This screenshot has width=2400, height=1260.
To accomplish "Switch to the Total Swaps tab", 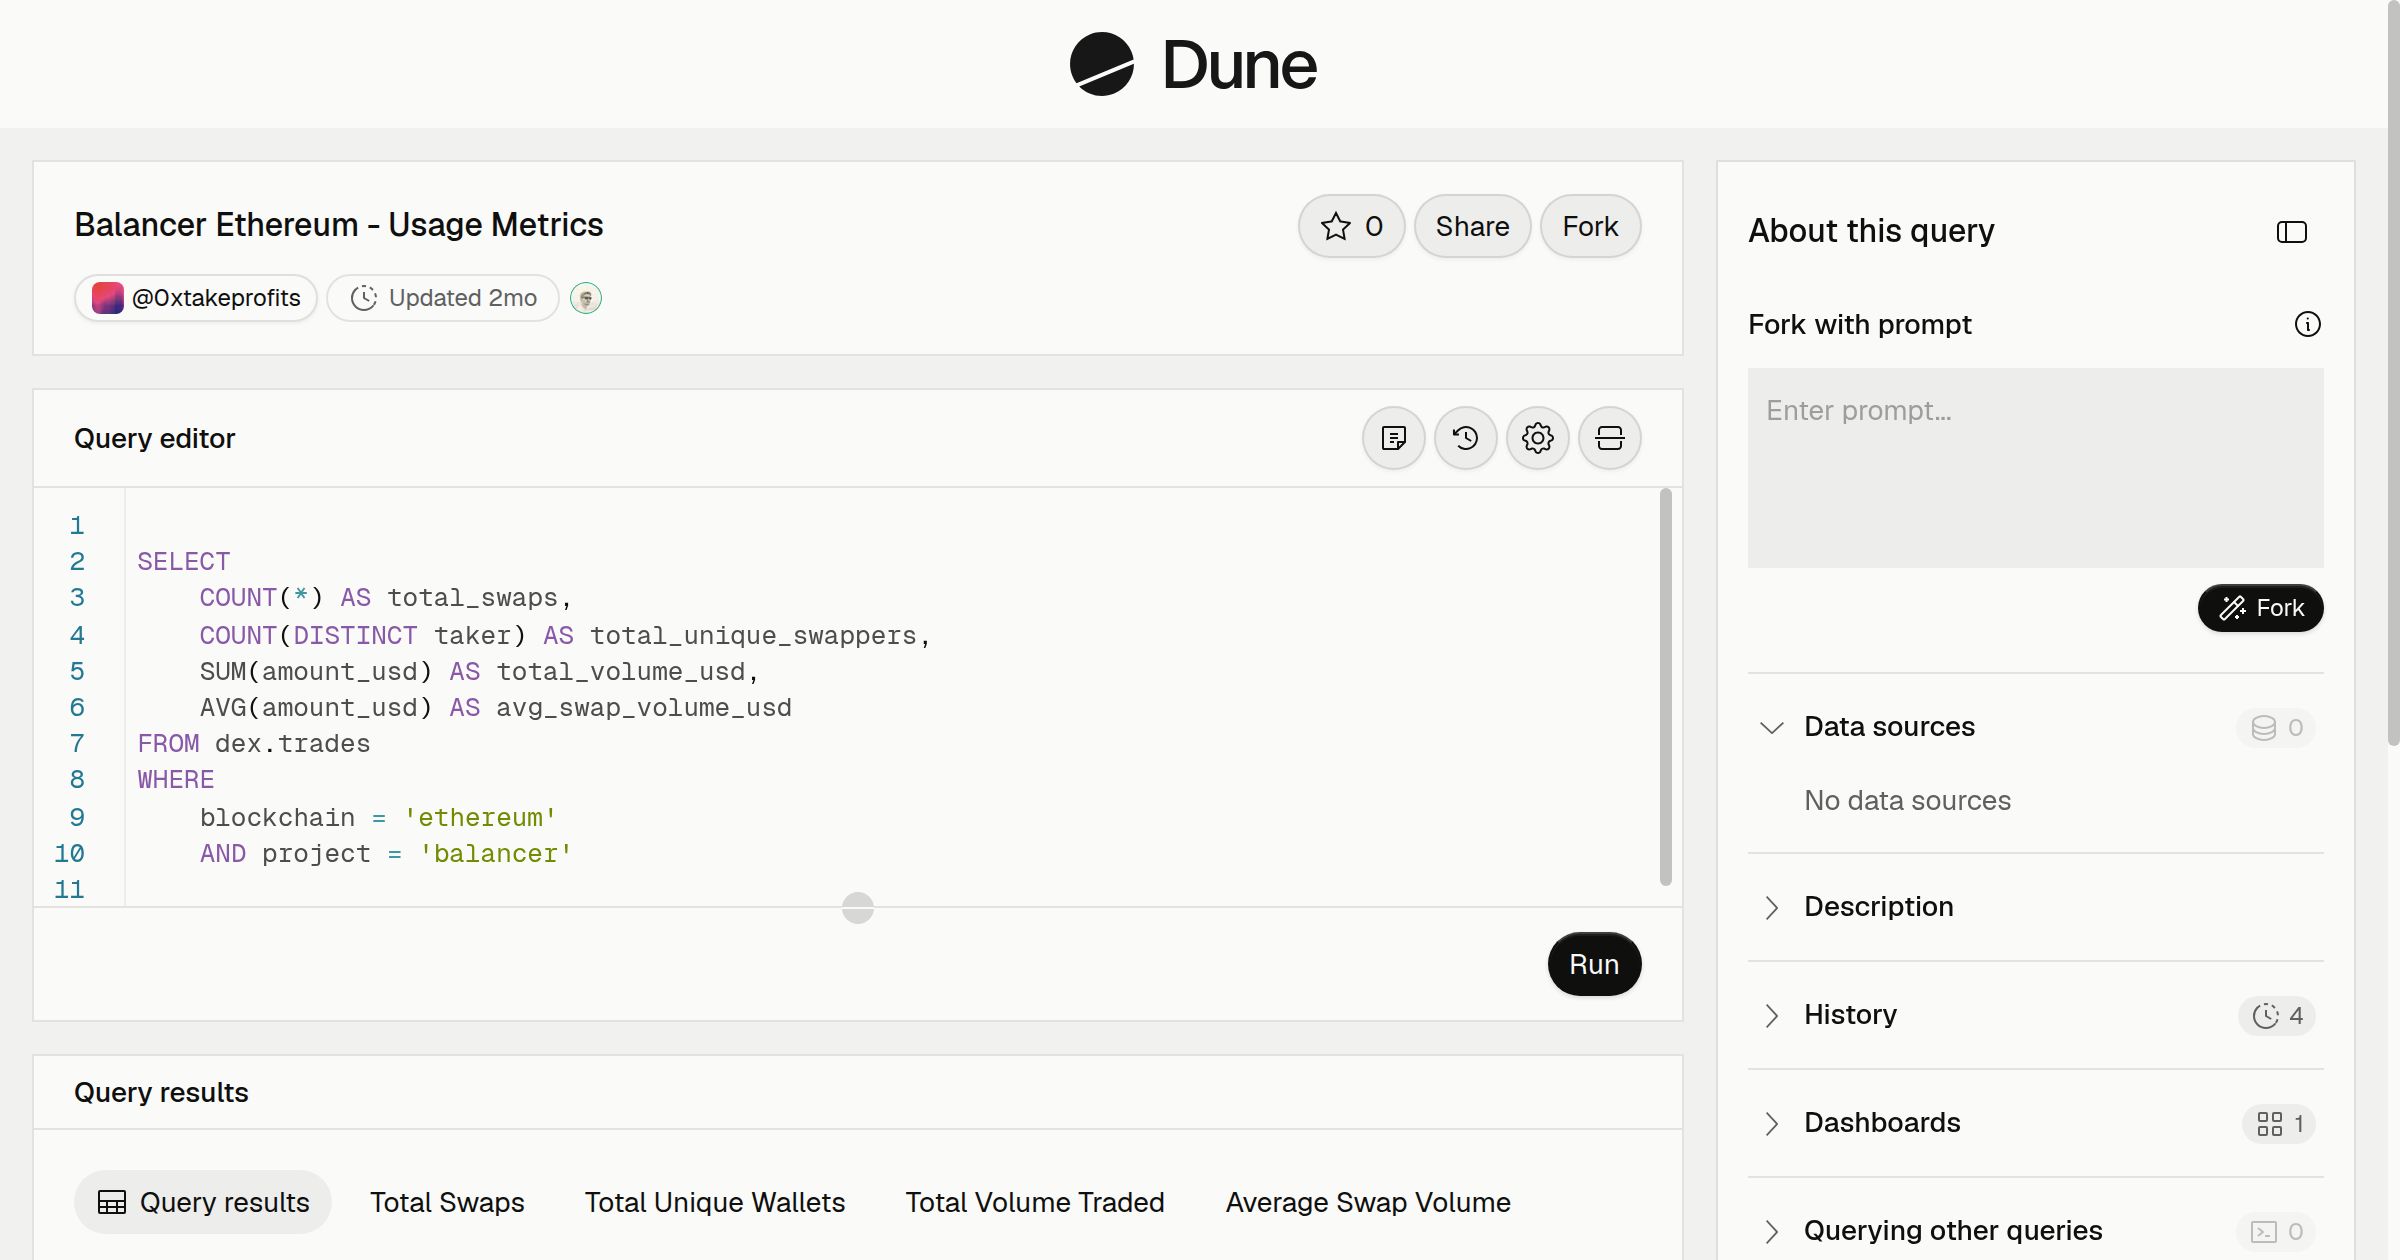I will (x=447, y=1202).
